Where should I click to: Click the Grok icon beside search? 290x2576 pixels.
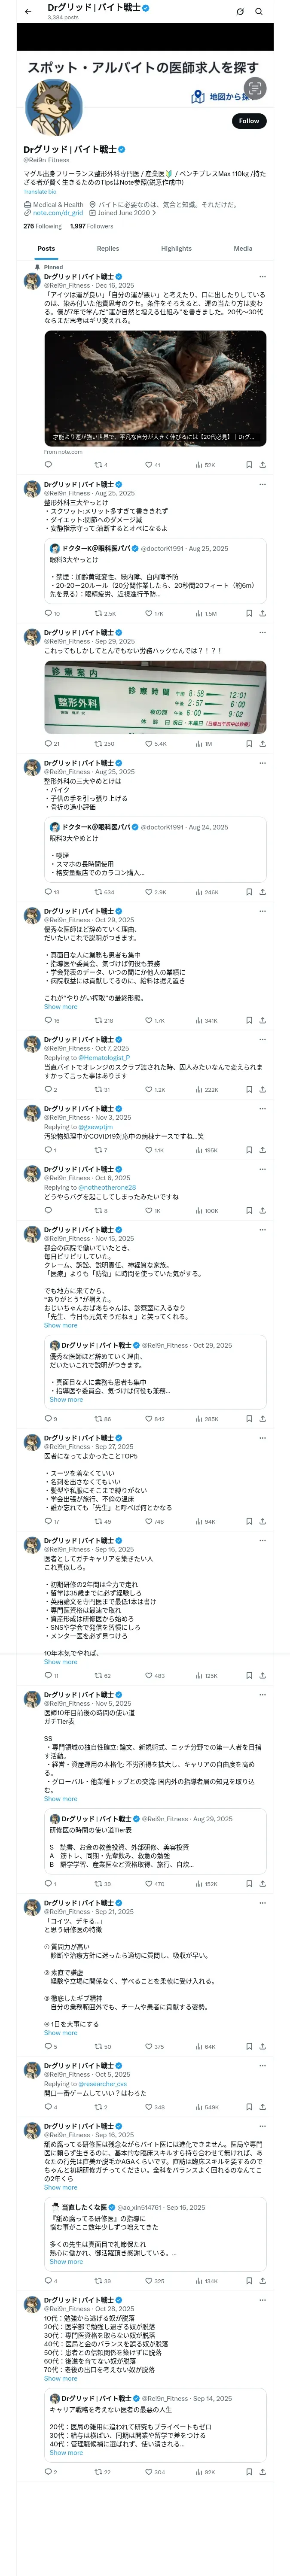[x=240, y=11]
